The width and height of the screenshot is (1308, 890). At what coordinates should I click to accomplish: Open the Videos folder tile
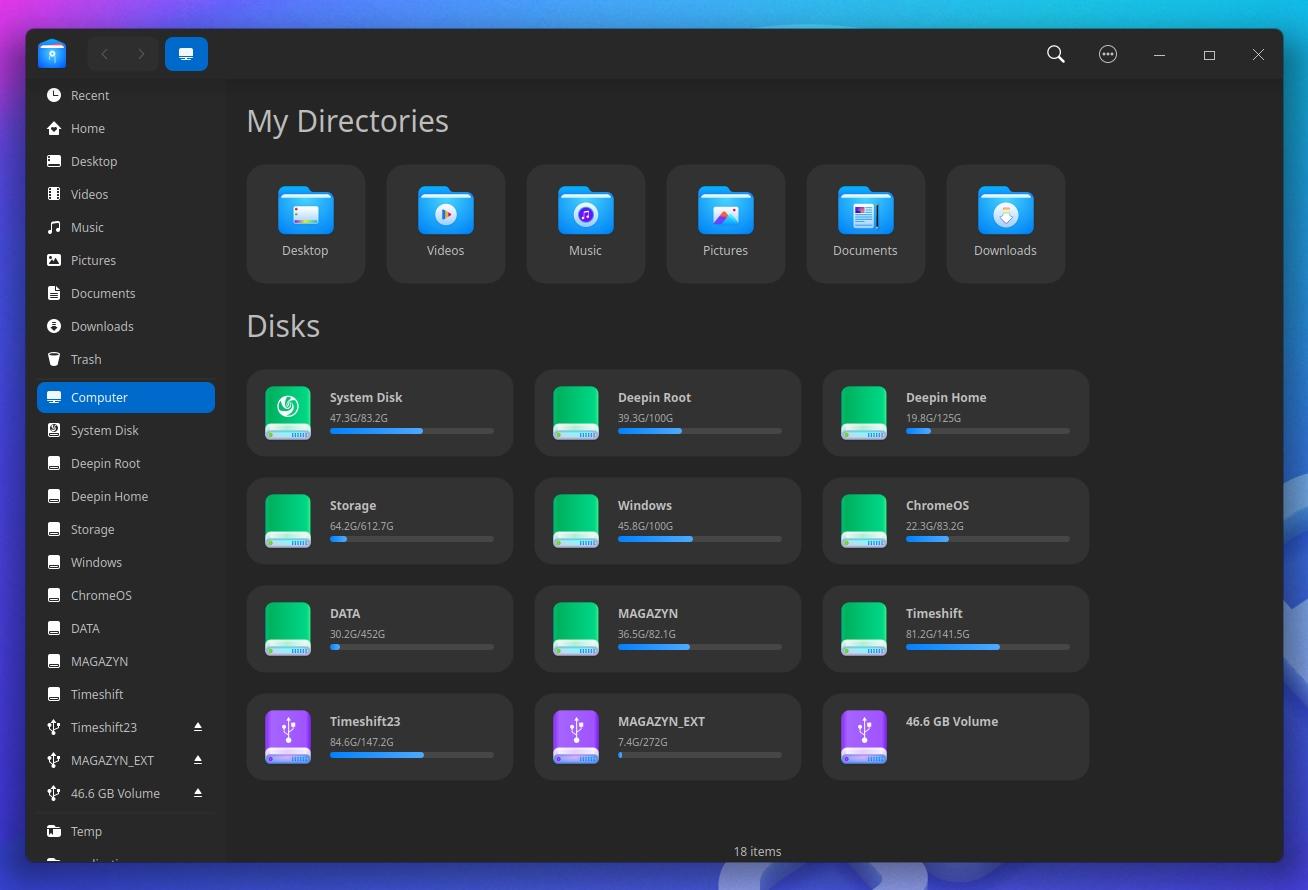pyautogui.click(x=446, y=224)
